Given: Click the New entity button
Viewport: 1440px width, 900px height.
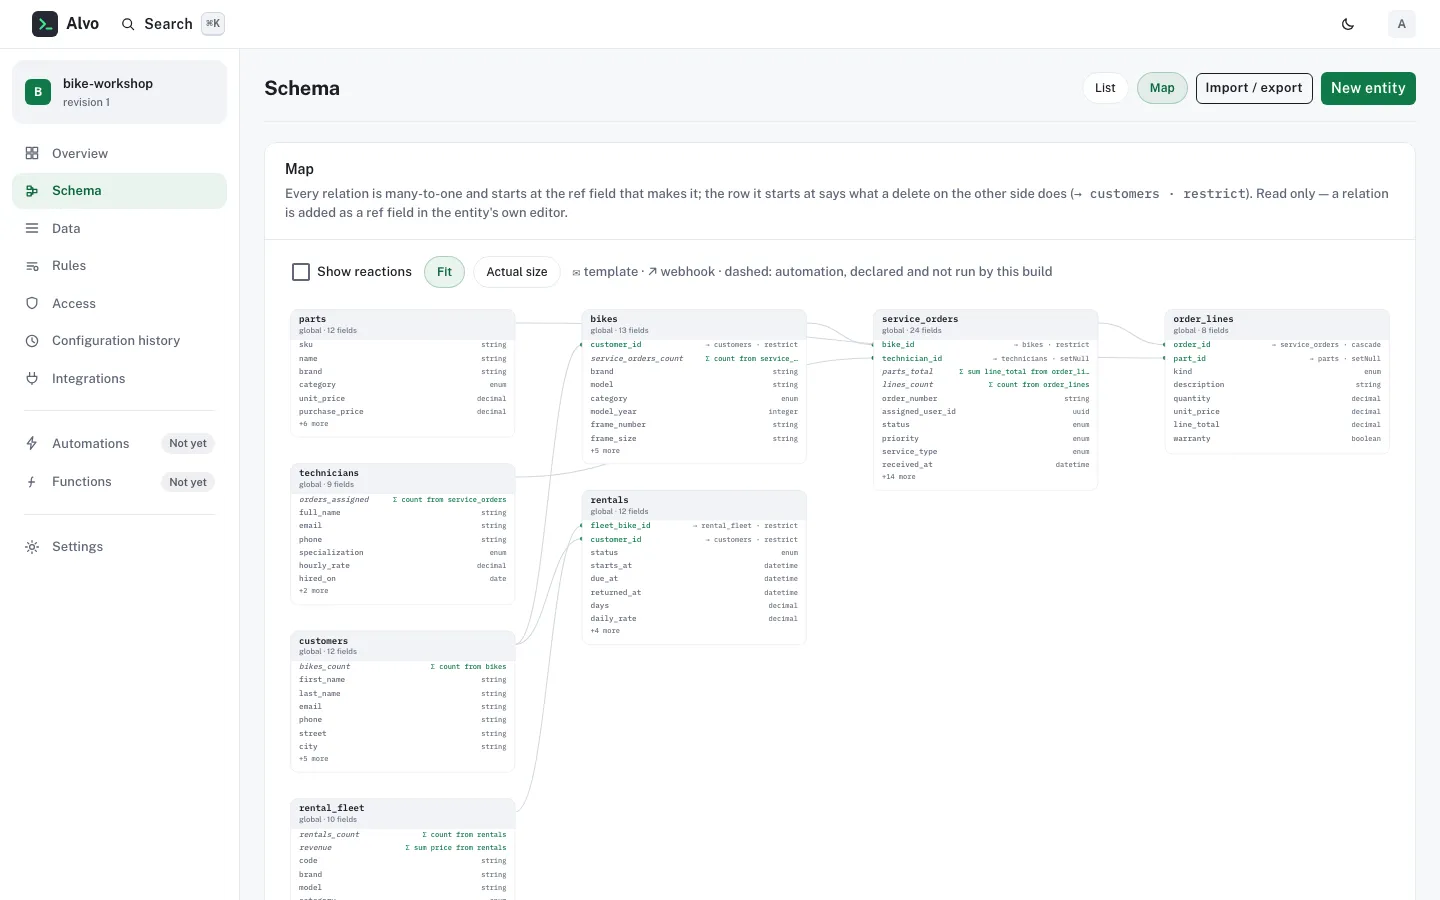Looking at the screenshot, I should 1368,88.
